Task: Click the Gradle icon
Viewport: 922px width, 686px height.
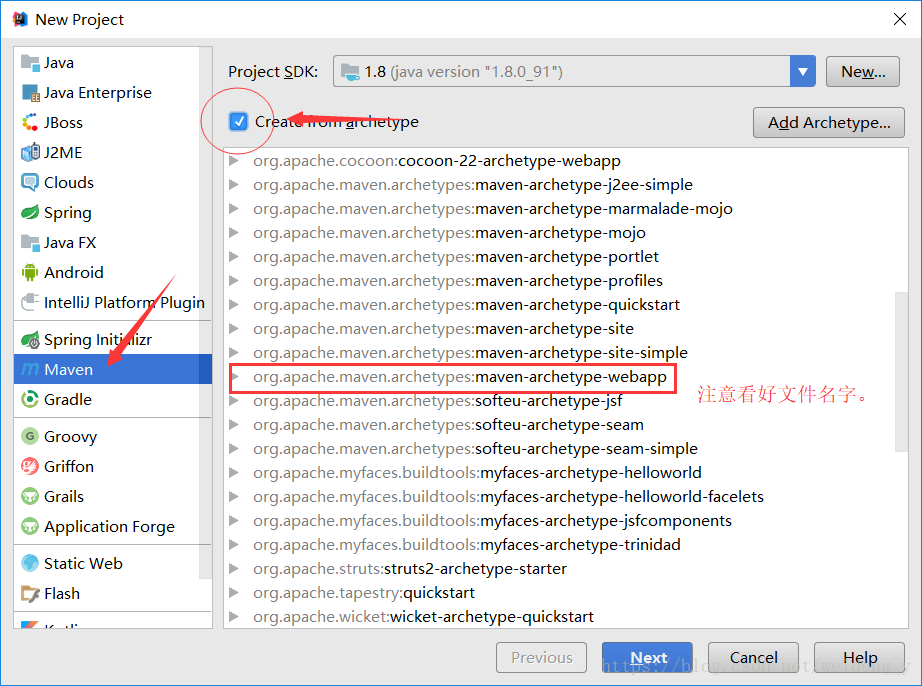Action: [x=29, y=399]
